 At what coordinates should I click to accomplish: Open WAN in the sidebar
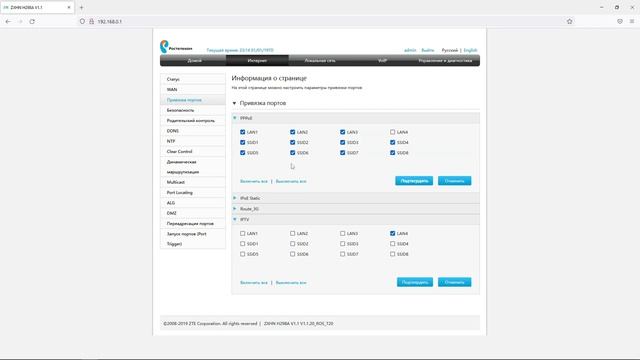(193, 89)
